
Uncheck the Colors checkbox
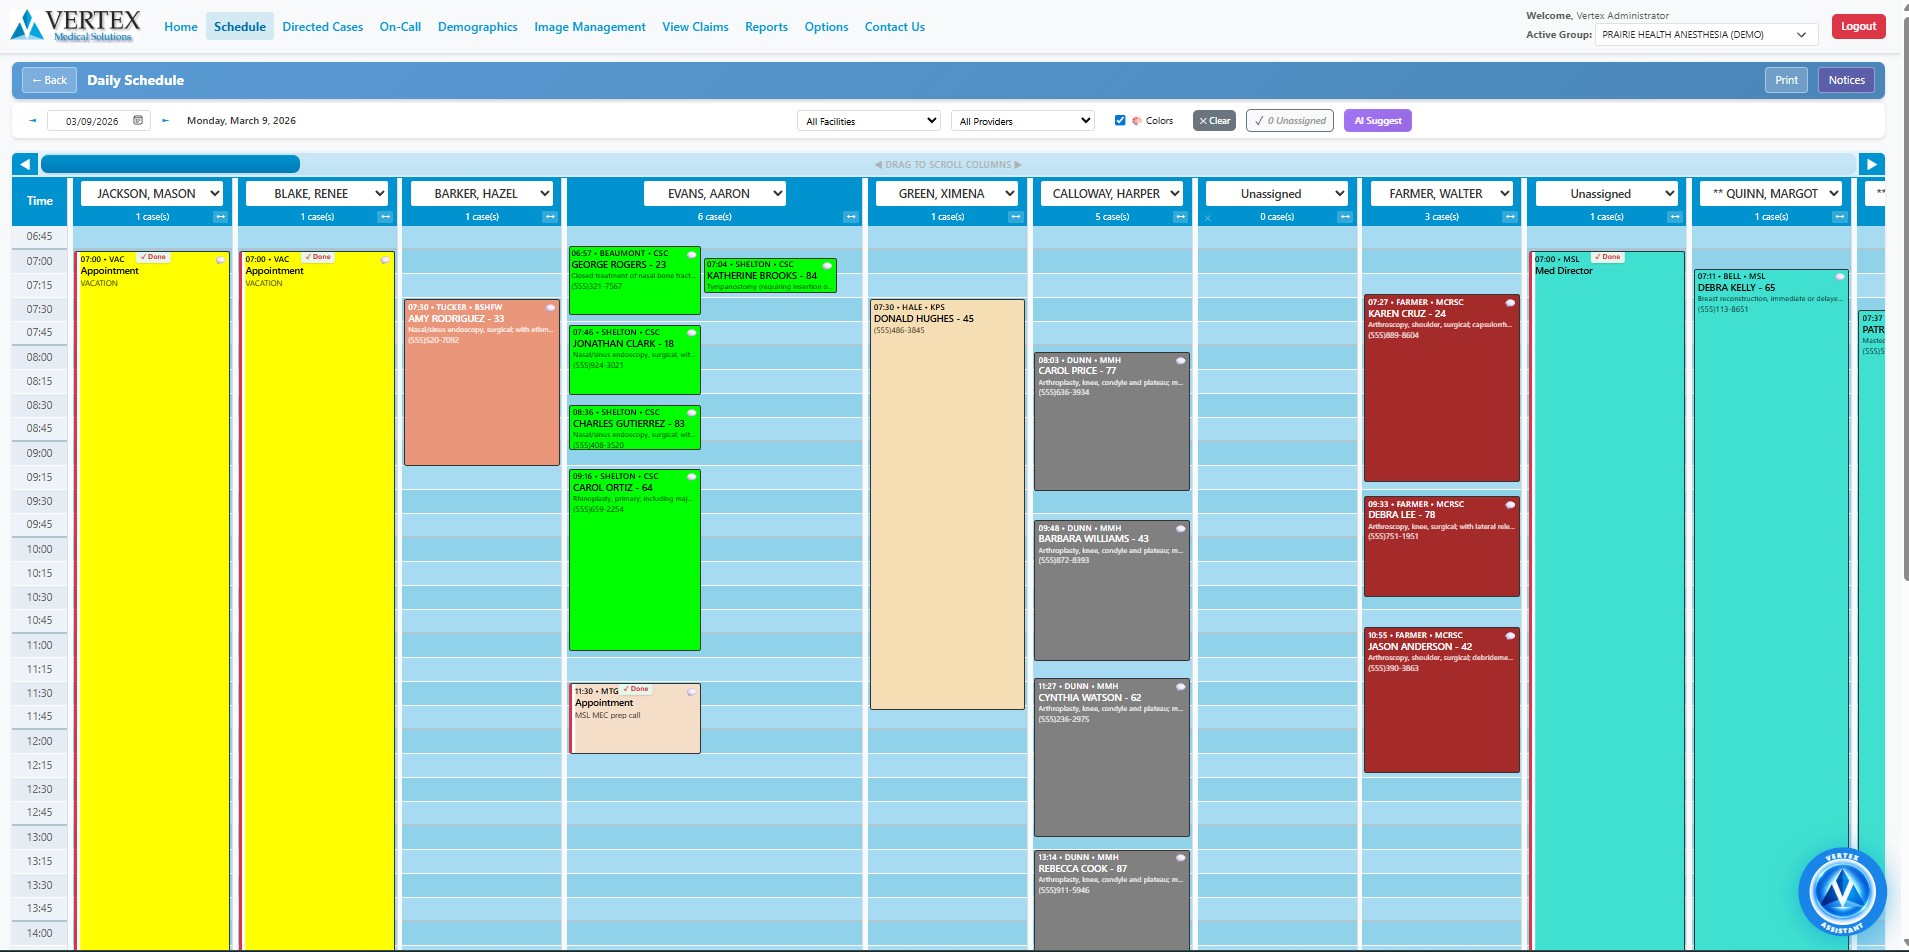(1121, 120)
